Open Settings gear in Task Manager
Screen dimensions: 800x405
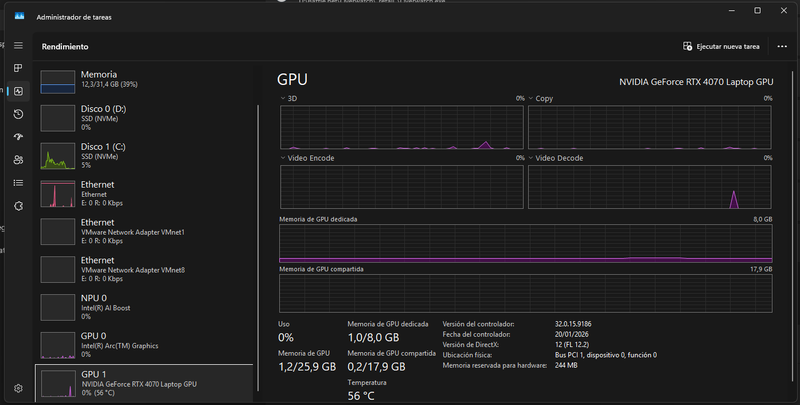pyautogui.click(x=18, y=389)
